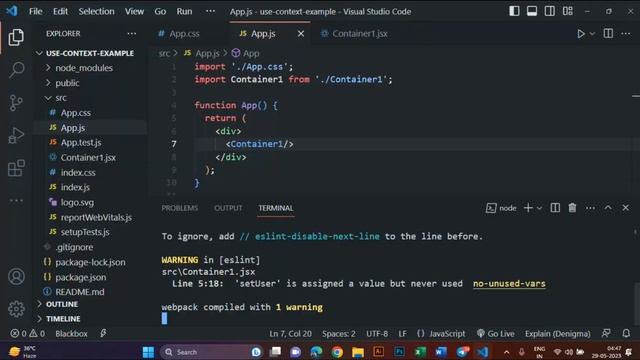640x360 pixels.
Task: Open run button dropdown arrow
Action: [x=592, y=33]
